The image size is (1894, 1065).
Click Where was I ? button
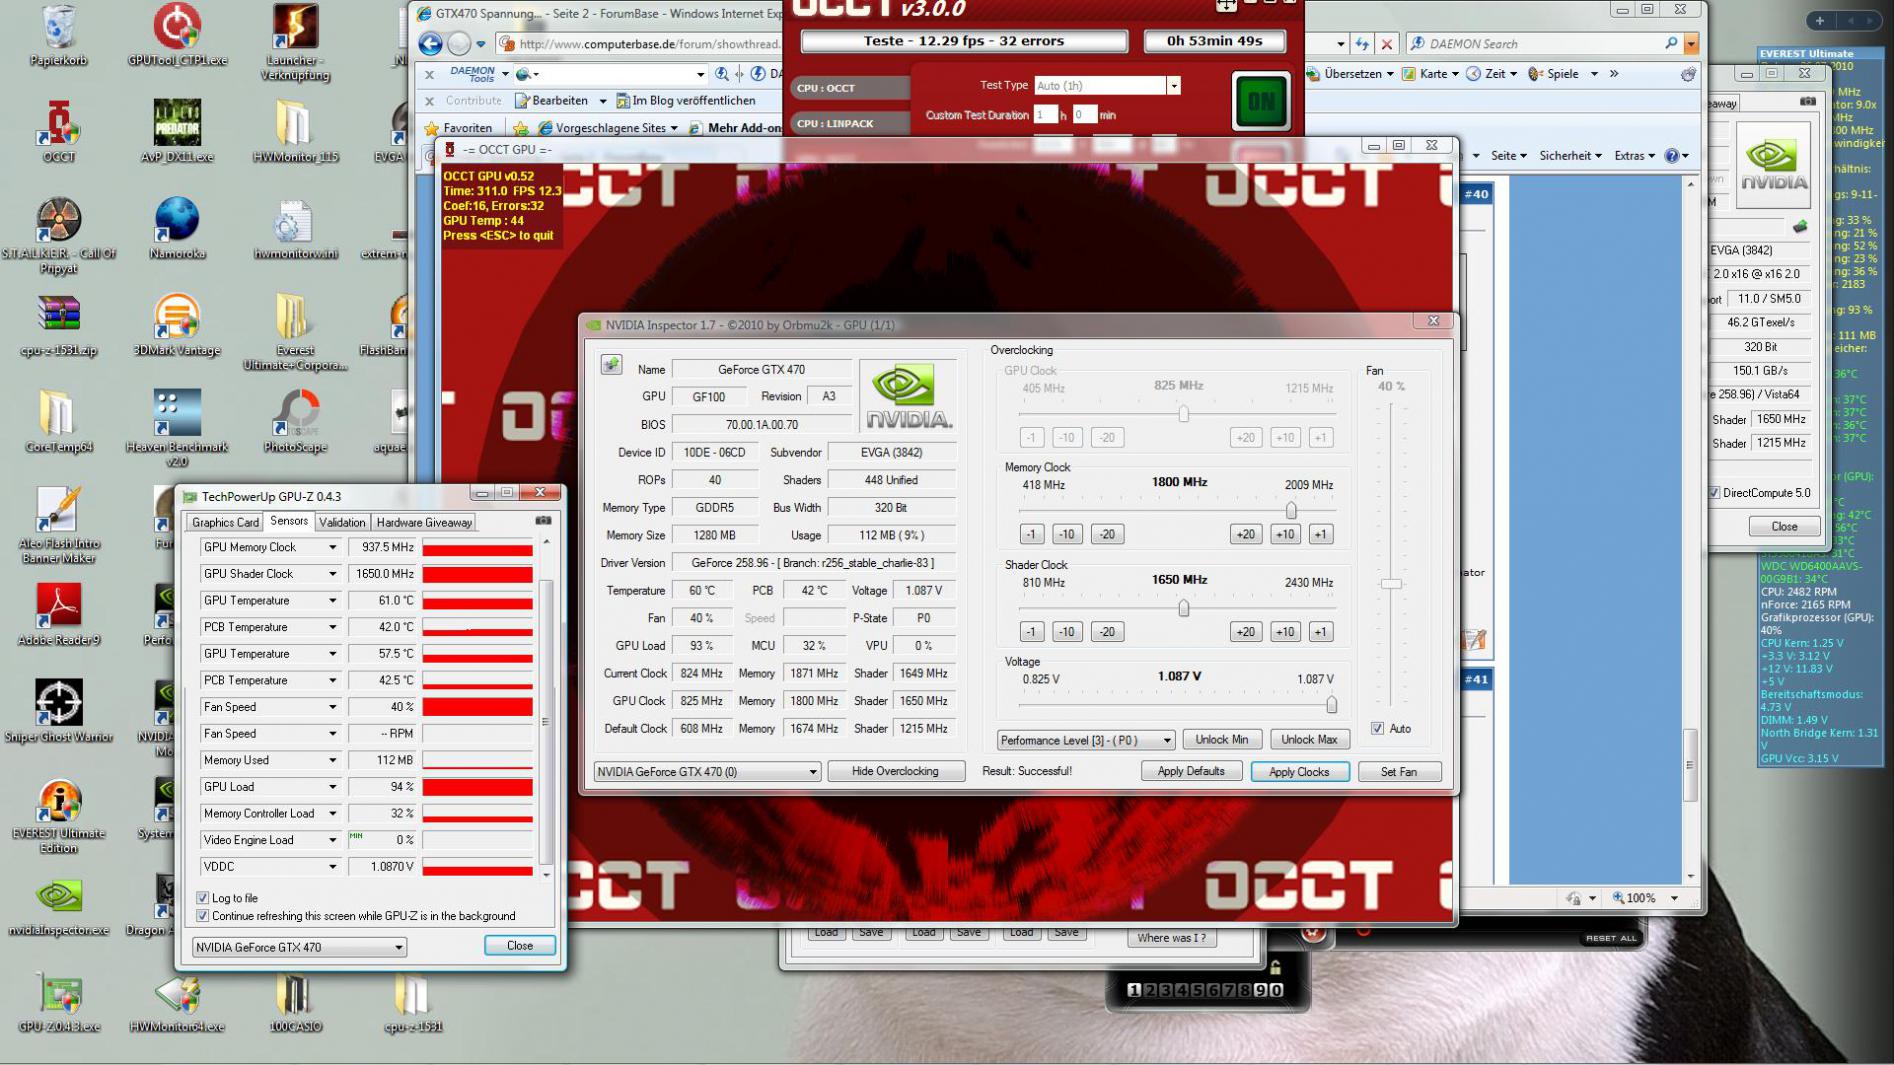(x=1171, y=937)
